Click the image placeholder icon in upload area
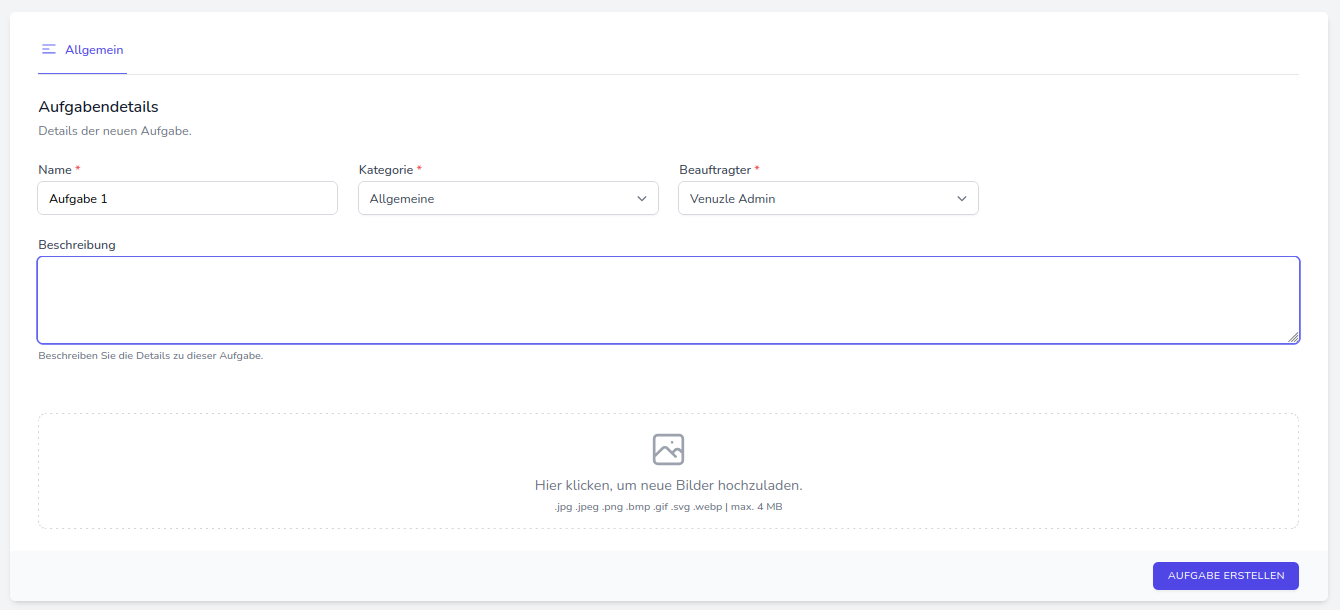The height and width of the screenshot is (610, 1340). (668, 449)
